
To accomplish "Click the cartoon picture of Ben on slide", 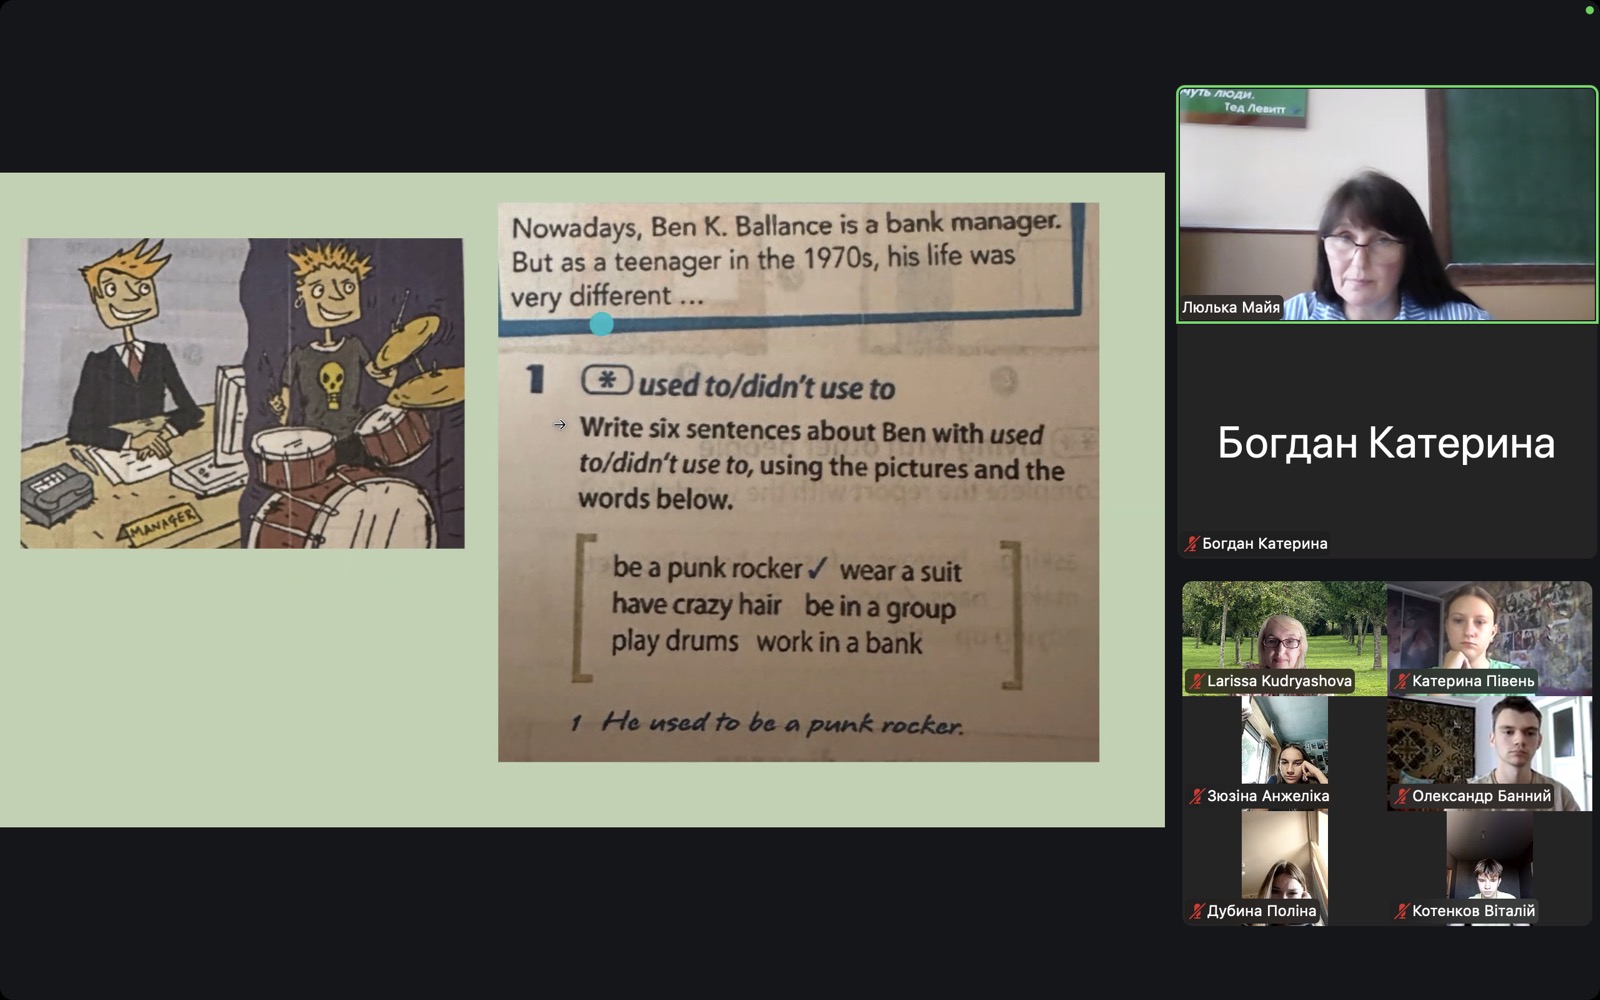I will (243, 393).
